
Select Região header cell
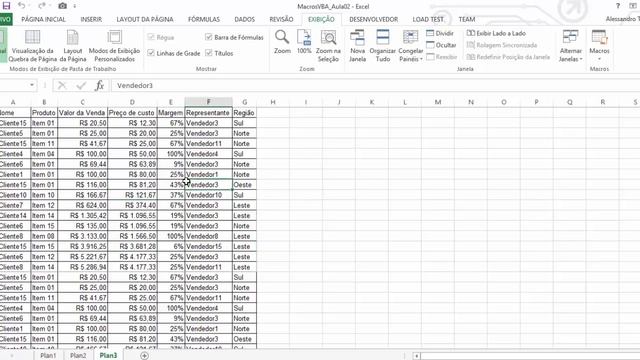click(x=244, y=113)
